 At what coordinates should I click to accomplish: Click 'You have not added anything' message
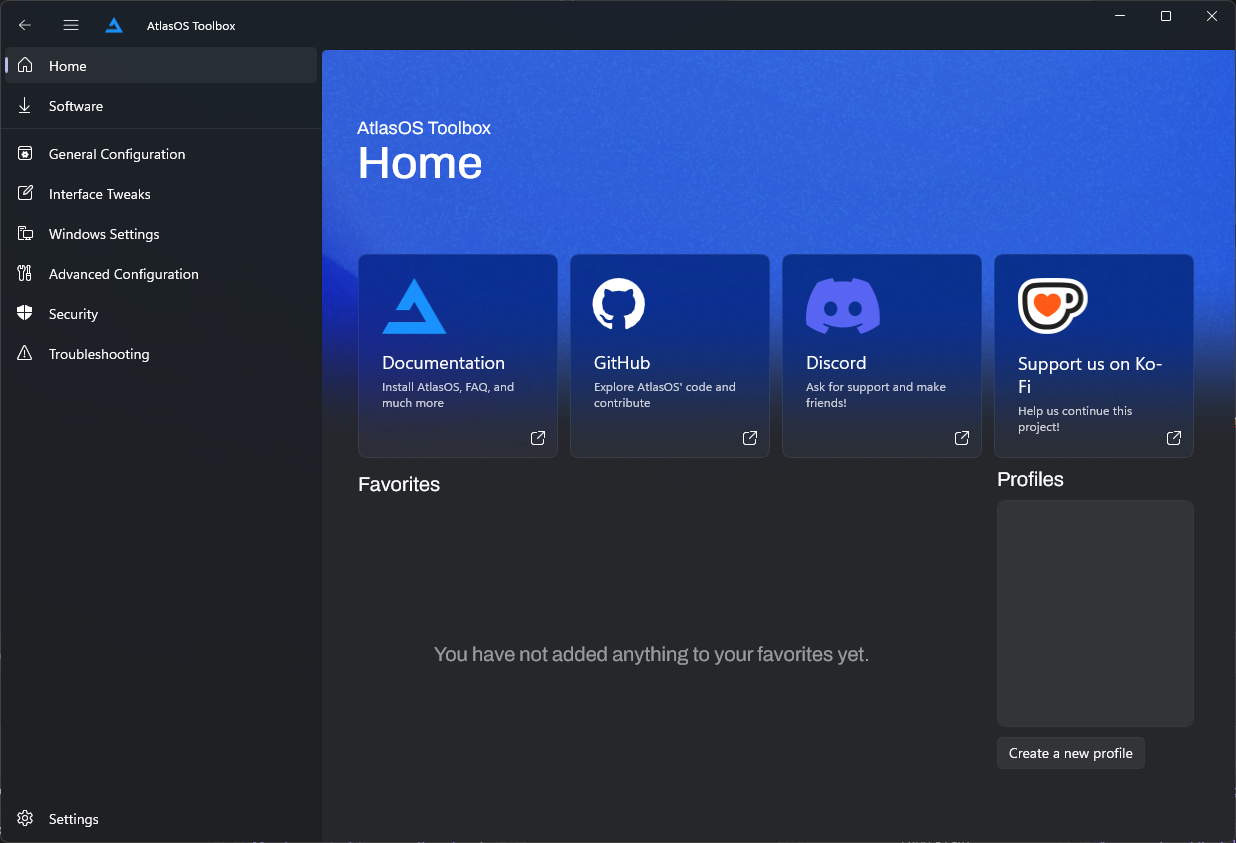[x=651, y=654]
